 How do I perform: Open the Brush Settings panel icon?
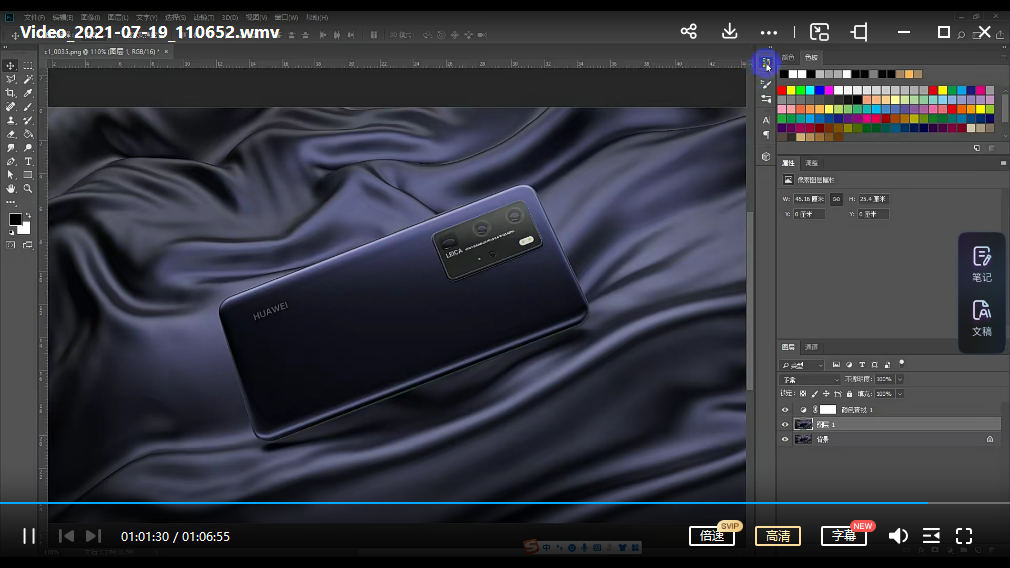[766, 84]
